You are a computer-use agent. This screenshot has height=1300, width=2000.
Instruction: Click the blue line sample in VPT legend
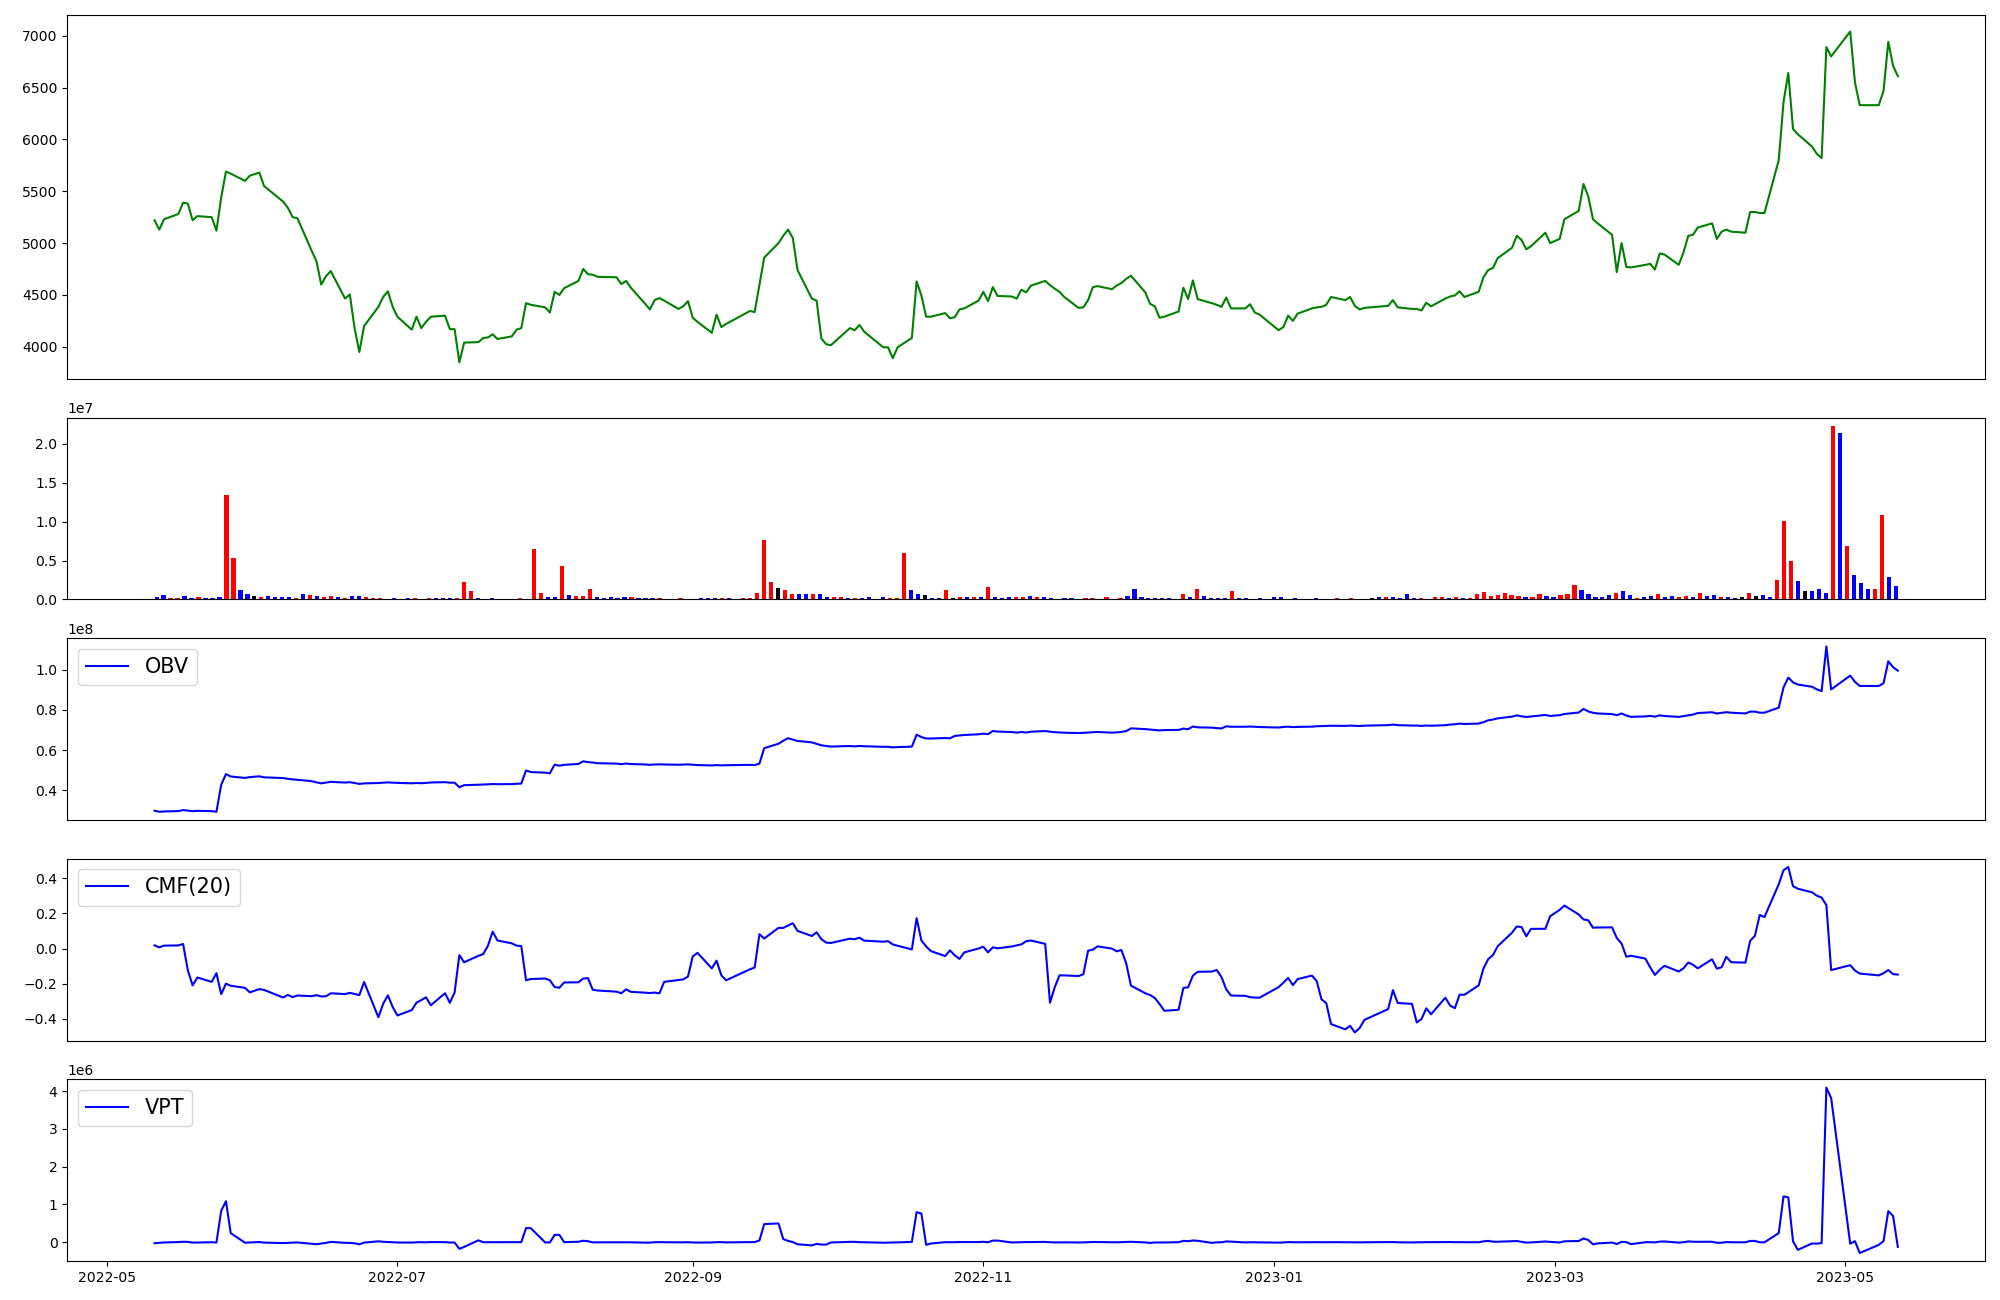pos(108,1108)
